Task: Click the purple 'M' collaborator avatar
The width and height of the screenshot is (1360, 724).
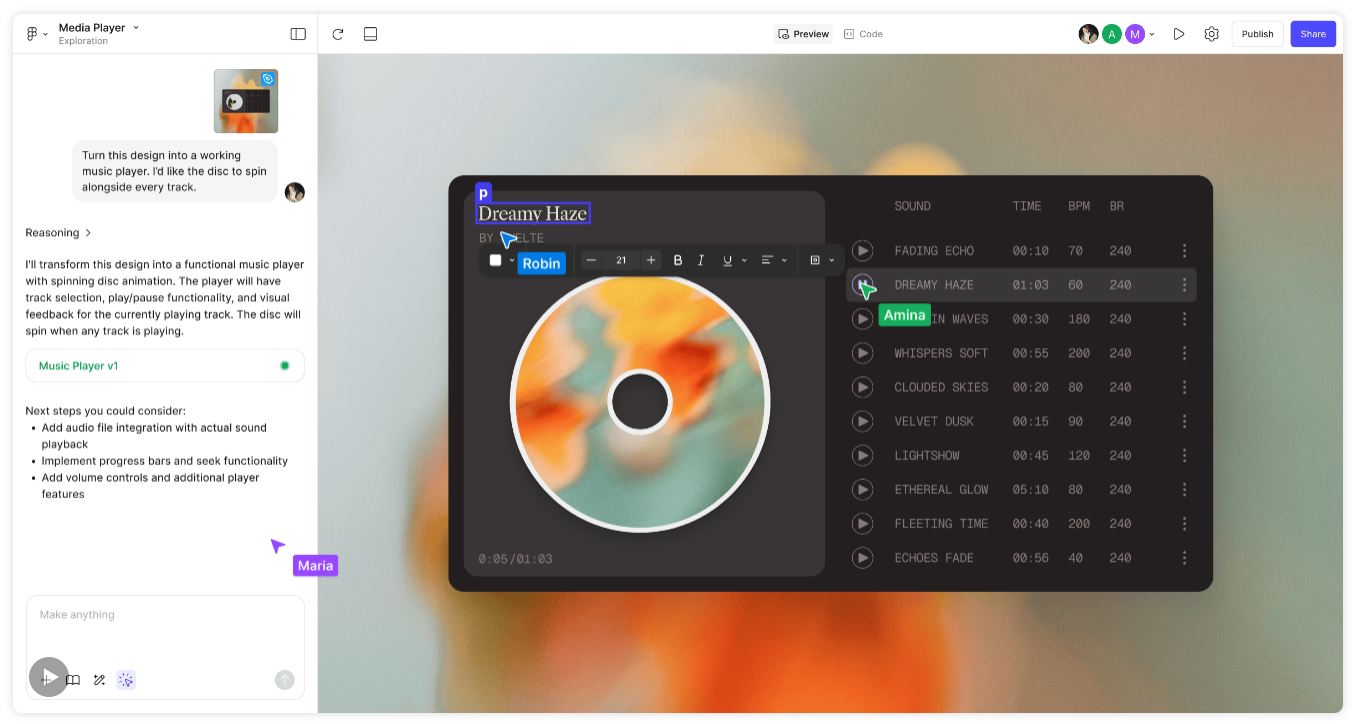Action: coord(1135,34)
